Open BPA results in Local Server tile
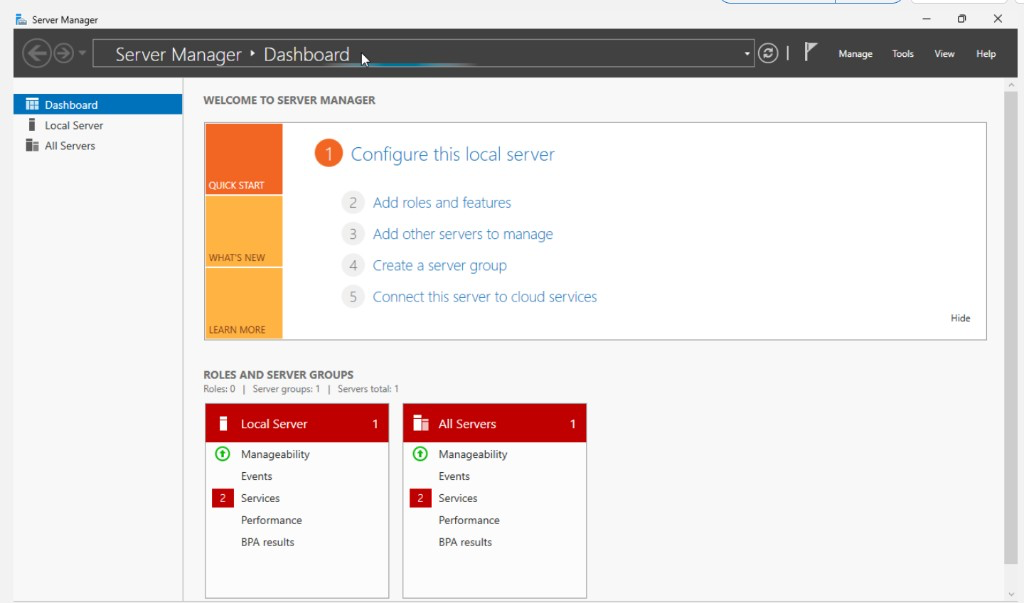 (x=267, y=542)
